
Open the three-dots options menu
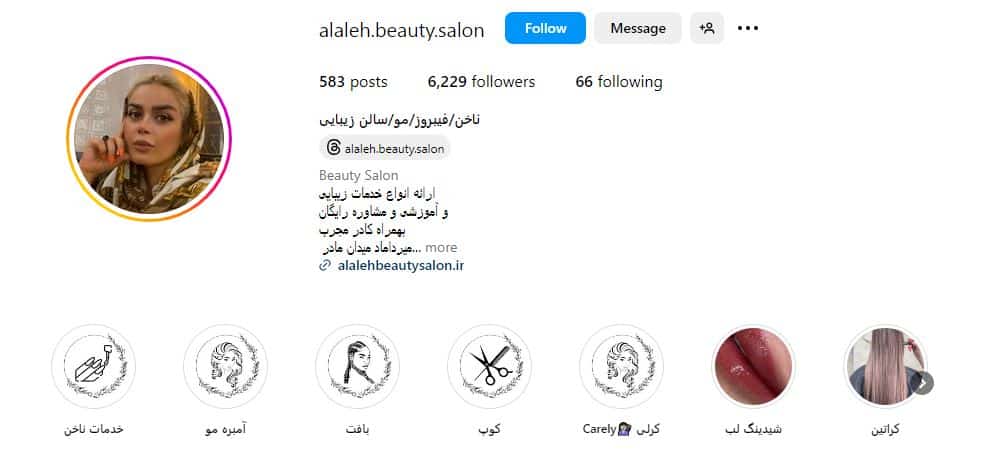point(748,28)
